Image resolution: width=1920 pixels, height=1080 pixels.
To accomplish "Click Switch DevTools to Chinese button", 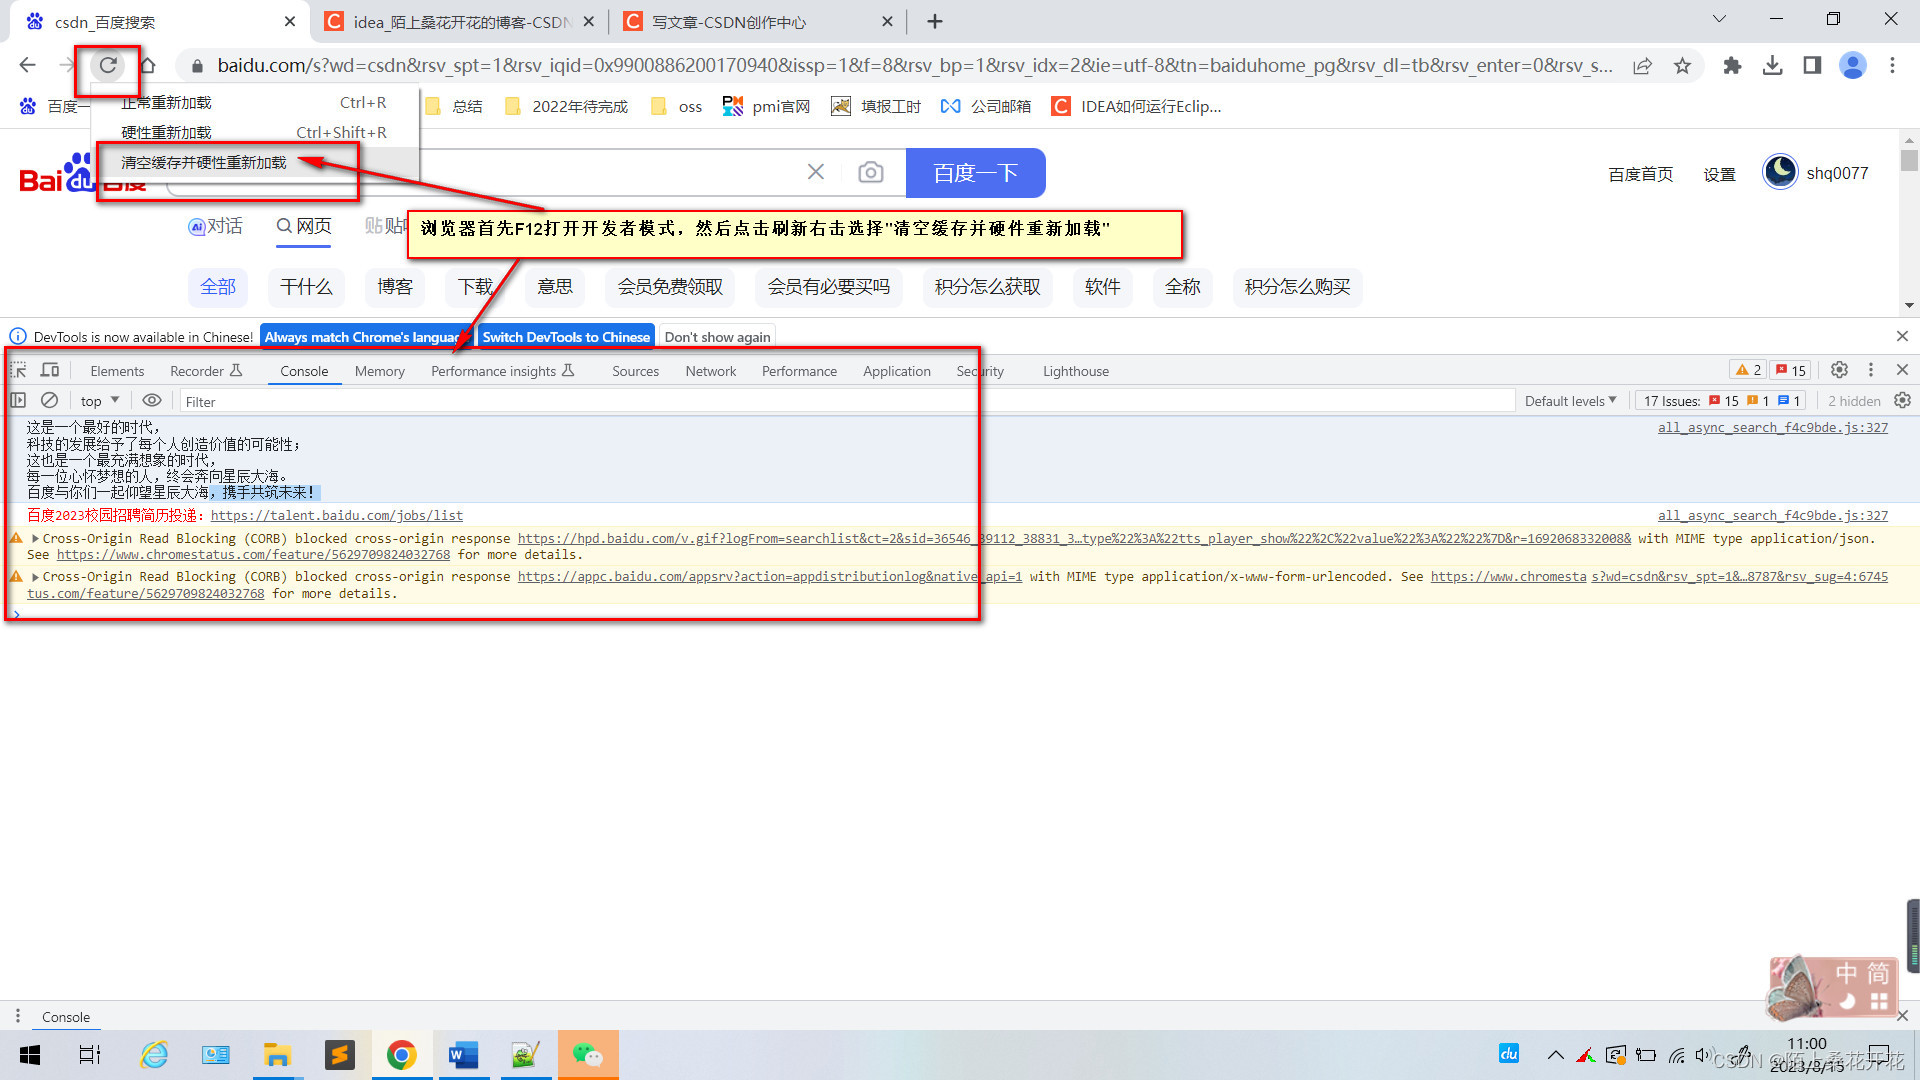I will (x=566, y=337).
